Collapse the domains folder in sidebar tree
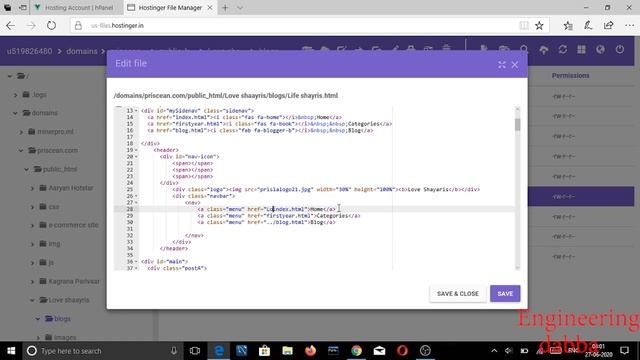The width and height of the screenshot is (640, 360). (16, 113)
